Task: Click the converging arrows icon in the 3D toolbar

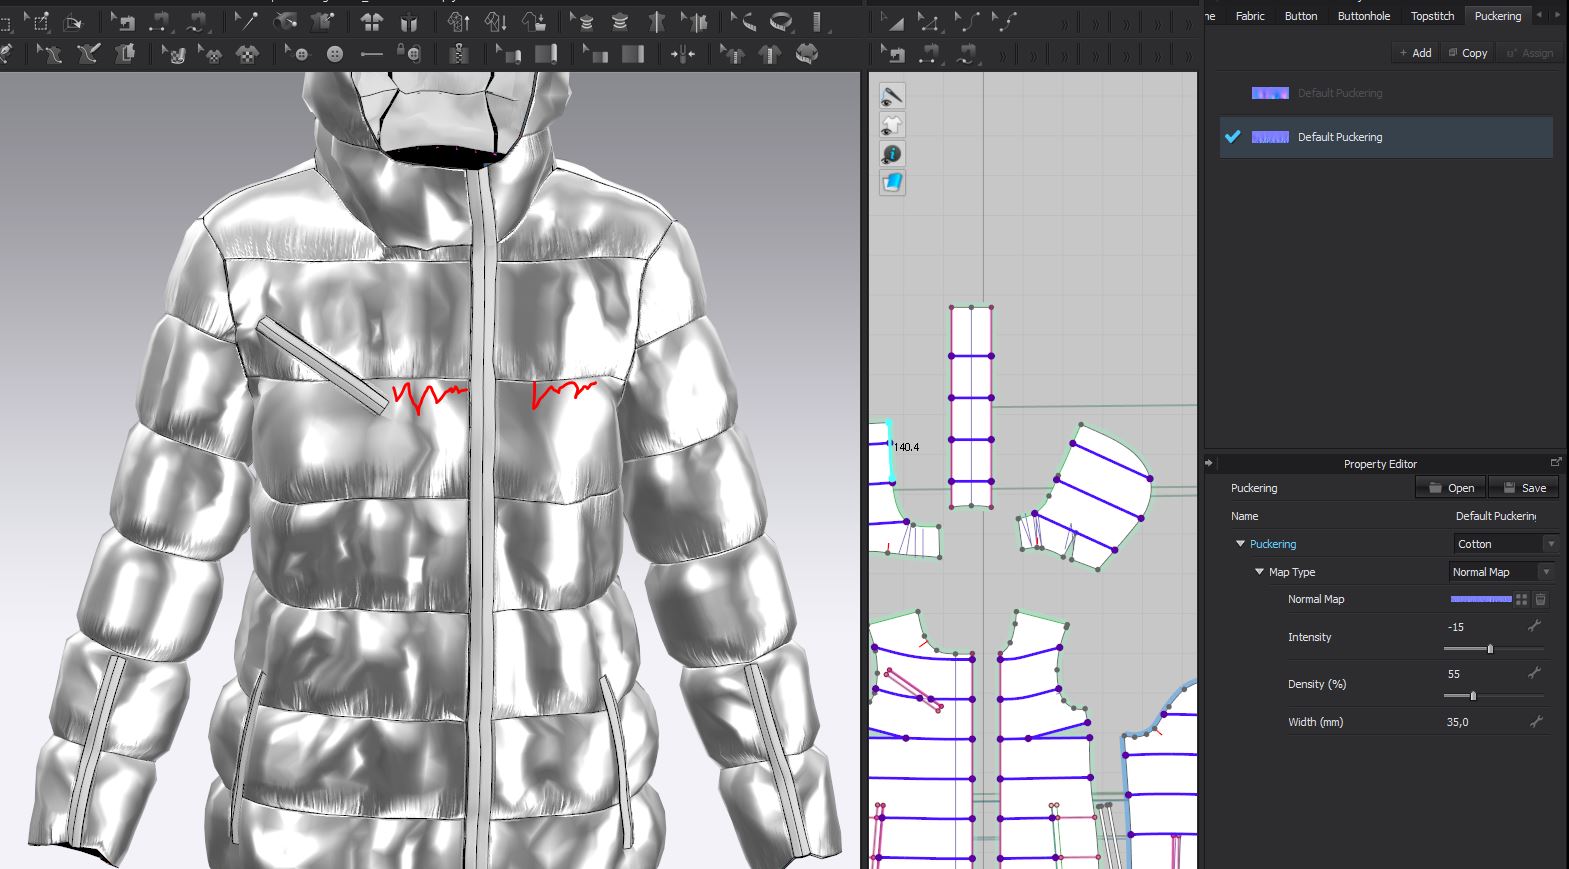Action: pyautogui.click(x=683, y=54)
